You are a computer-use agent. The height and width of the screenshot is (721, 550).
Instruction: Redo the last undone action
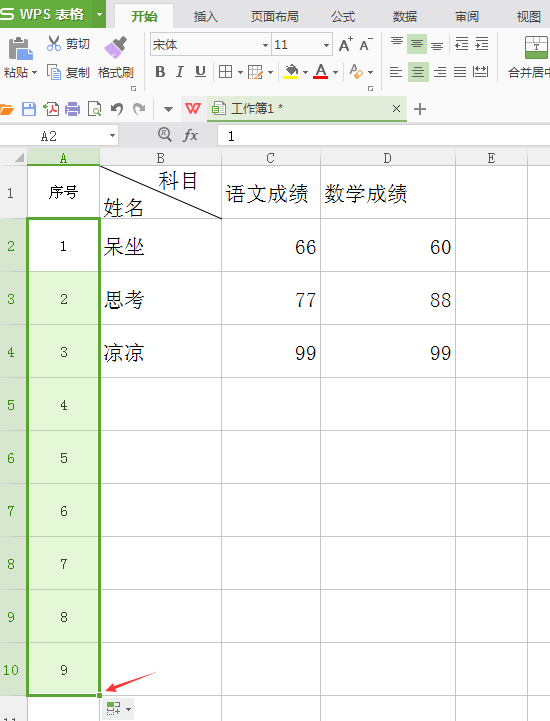click(139, 109)
